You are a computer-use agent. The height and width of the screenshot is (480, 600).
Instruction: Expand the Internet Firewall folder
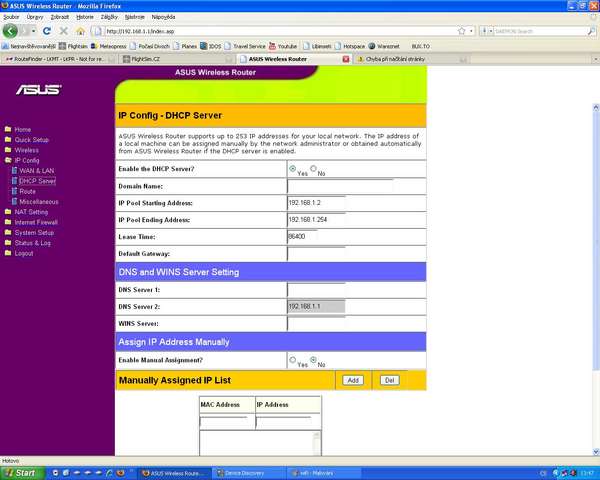point(8,222)
